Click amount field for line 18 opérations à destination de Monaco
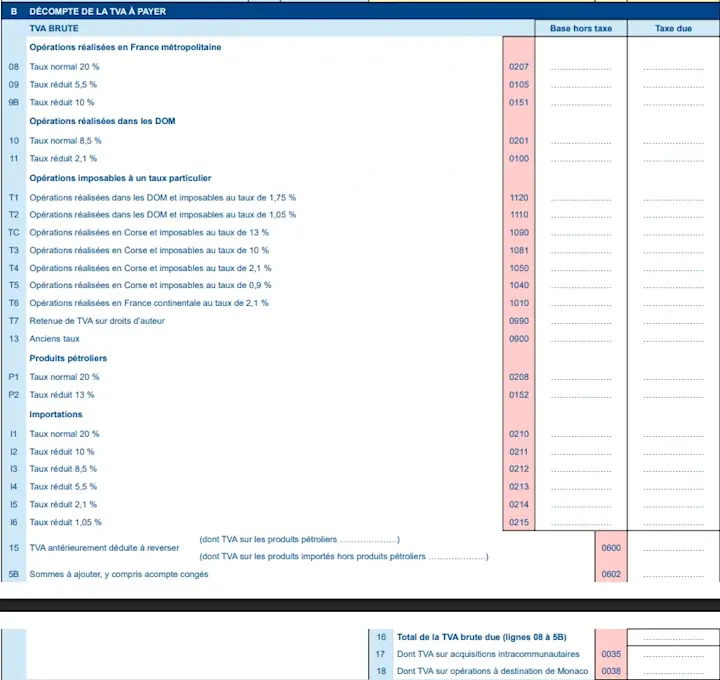Image resolution: width=720 pixels, height=680 pixels. point(673,671)
